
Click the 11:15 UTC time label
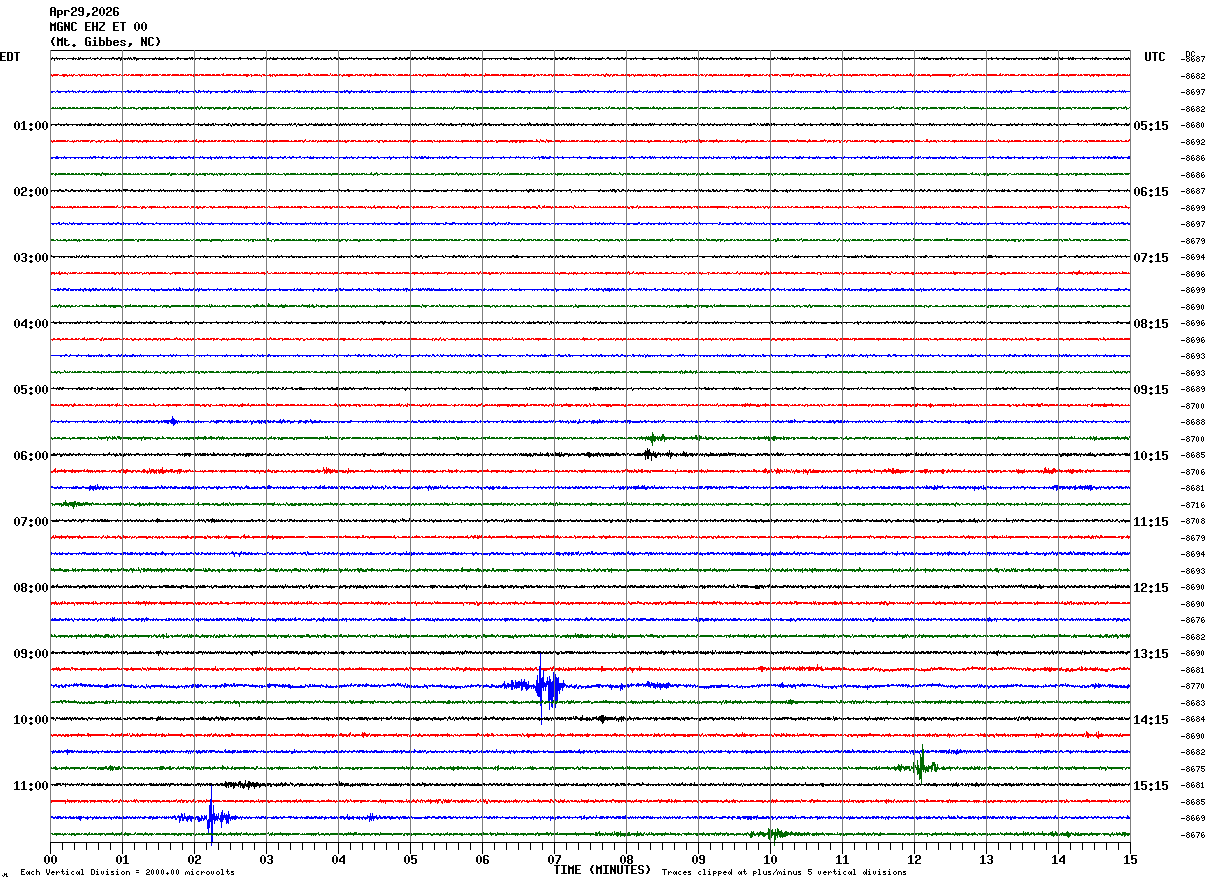(1150, 522)
